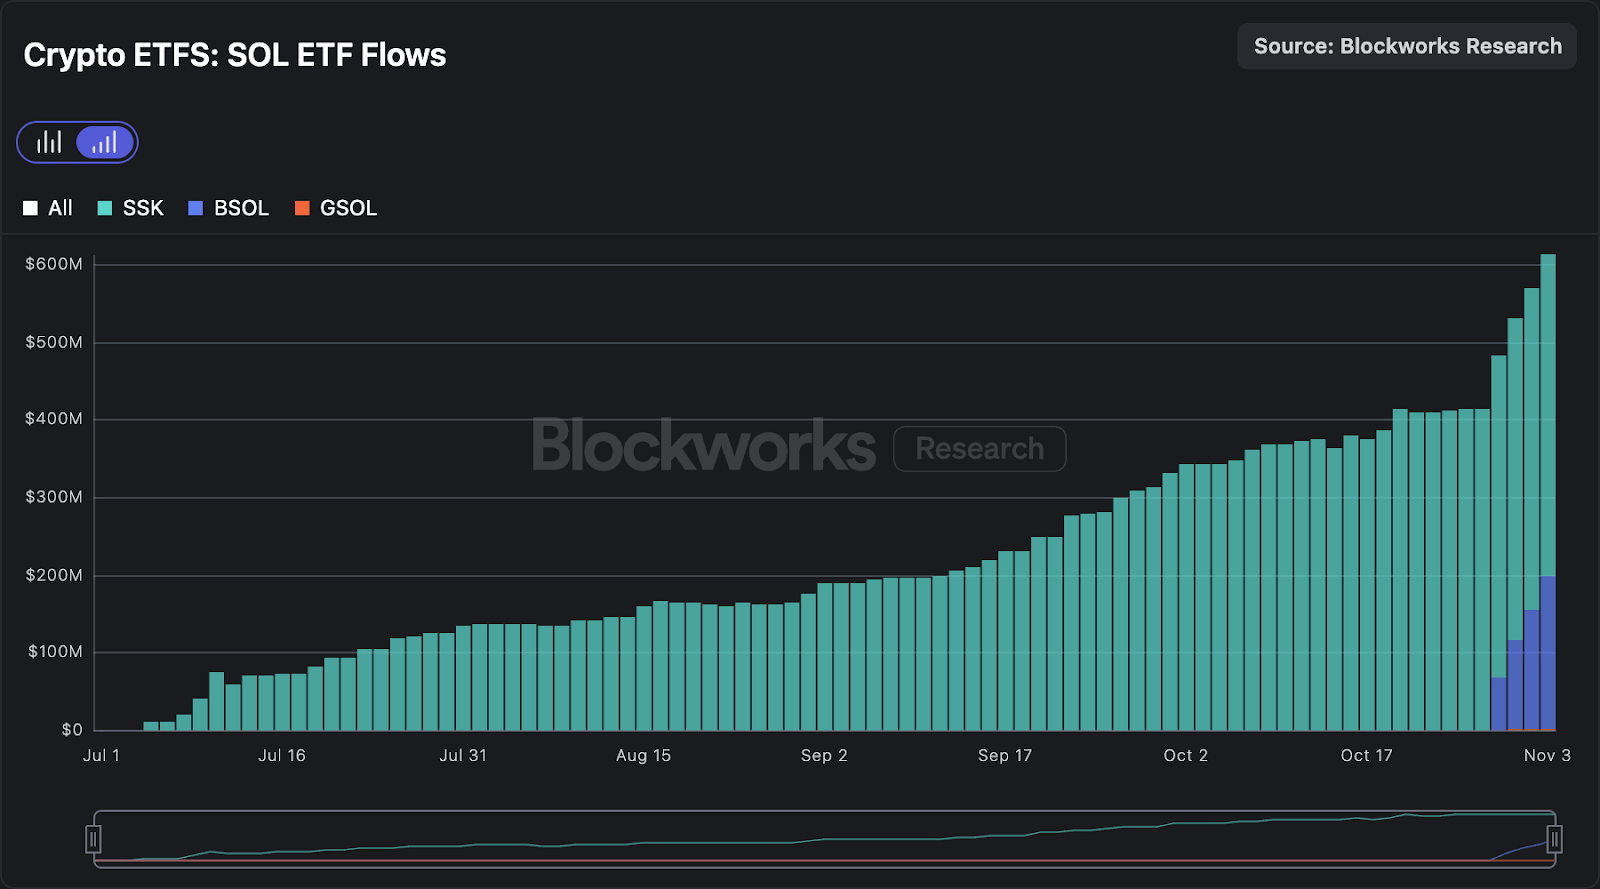
Task: Click the Source: Blockworks Research badge
Action: tap(1407, 46)
